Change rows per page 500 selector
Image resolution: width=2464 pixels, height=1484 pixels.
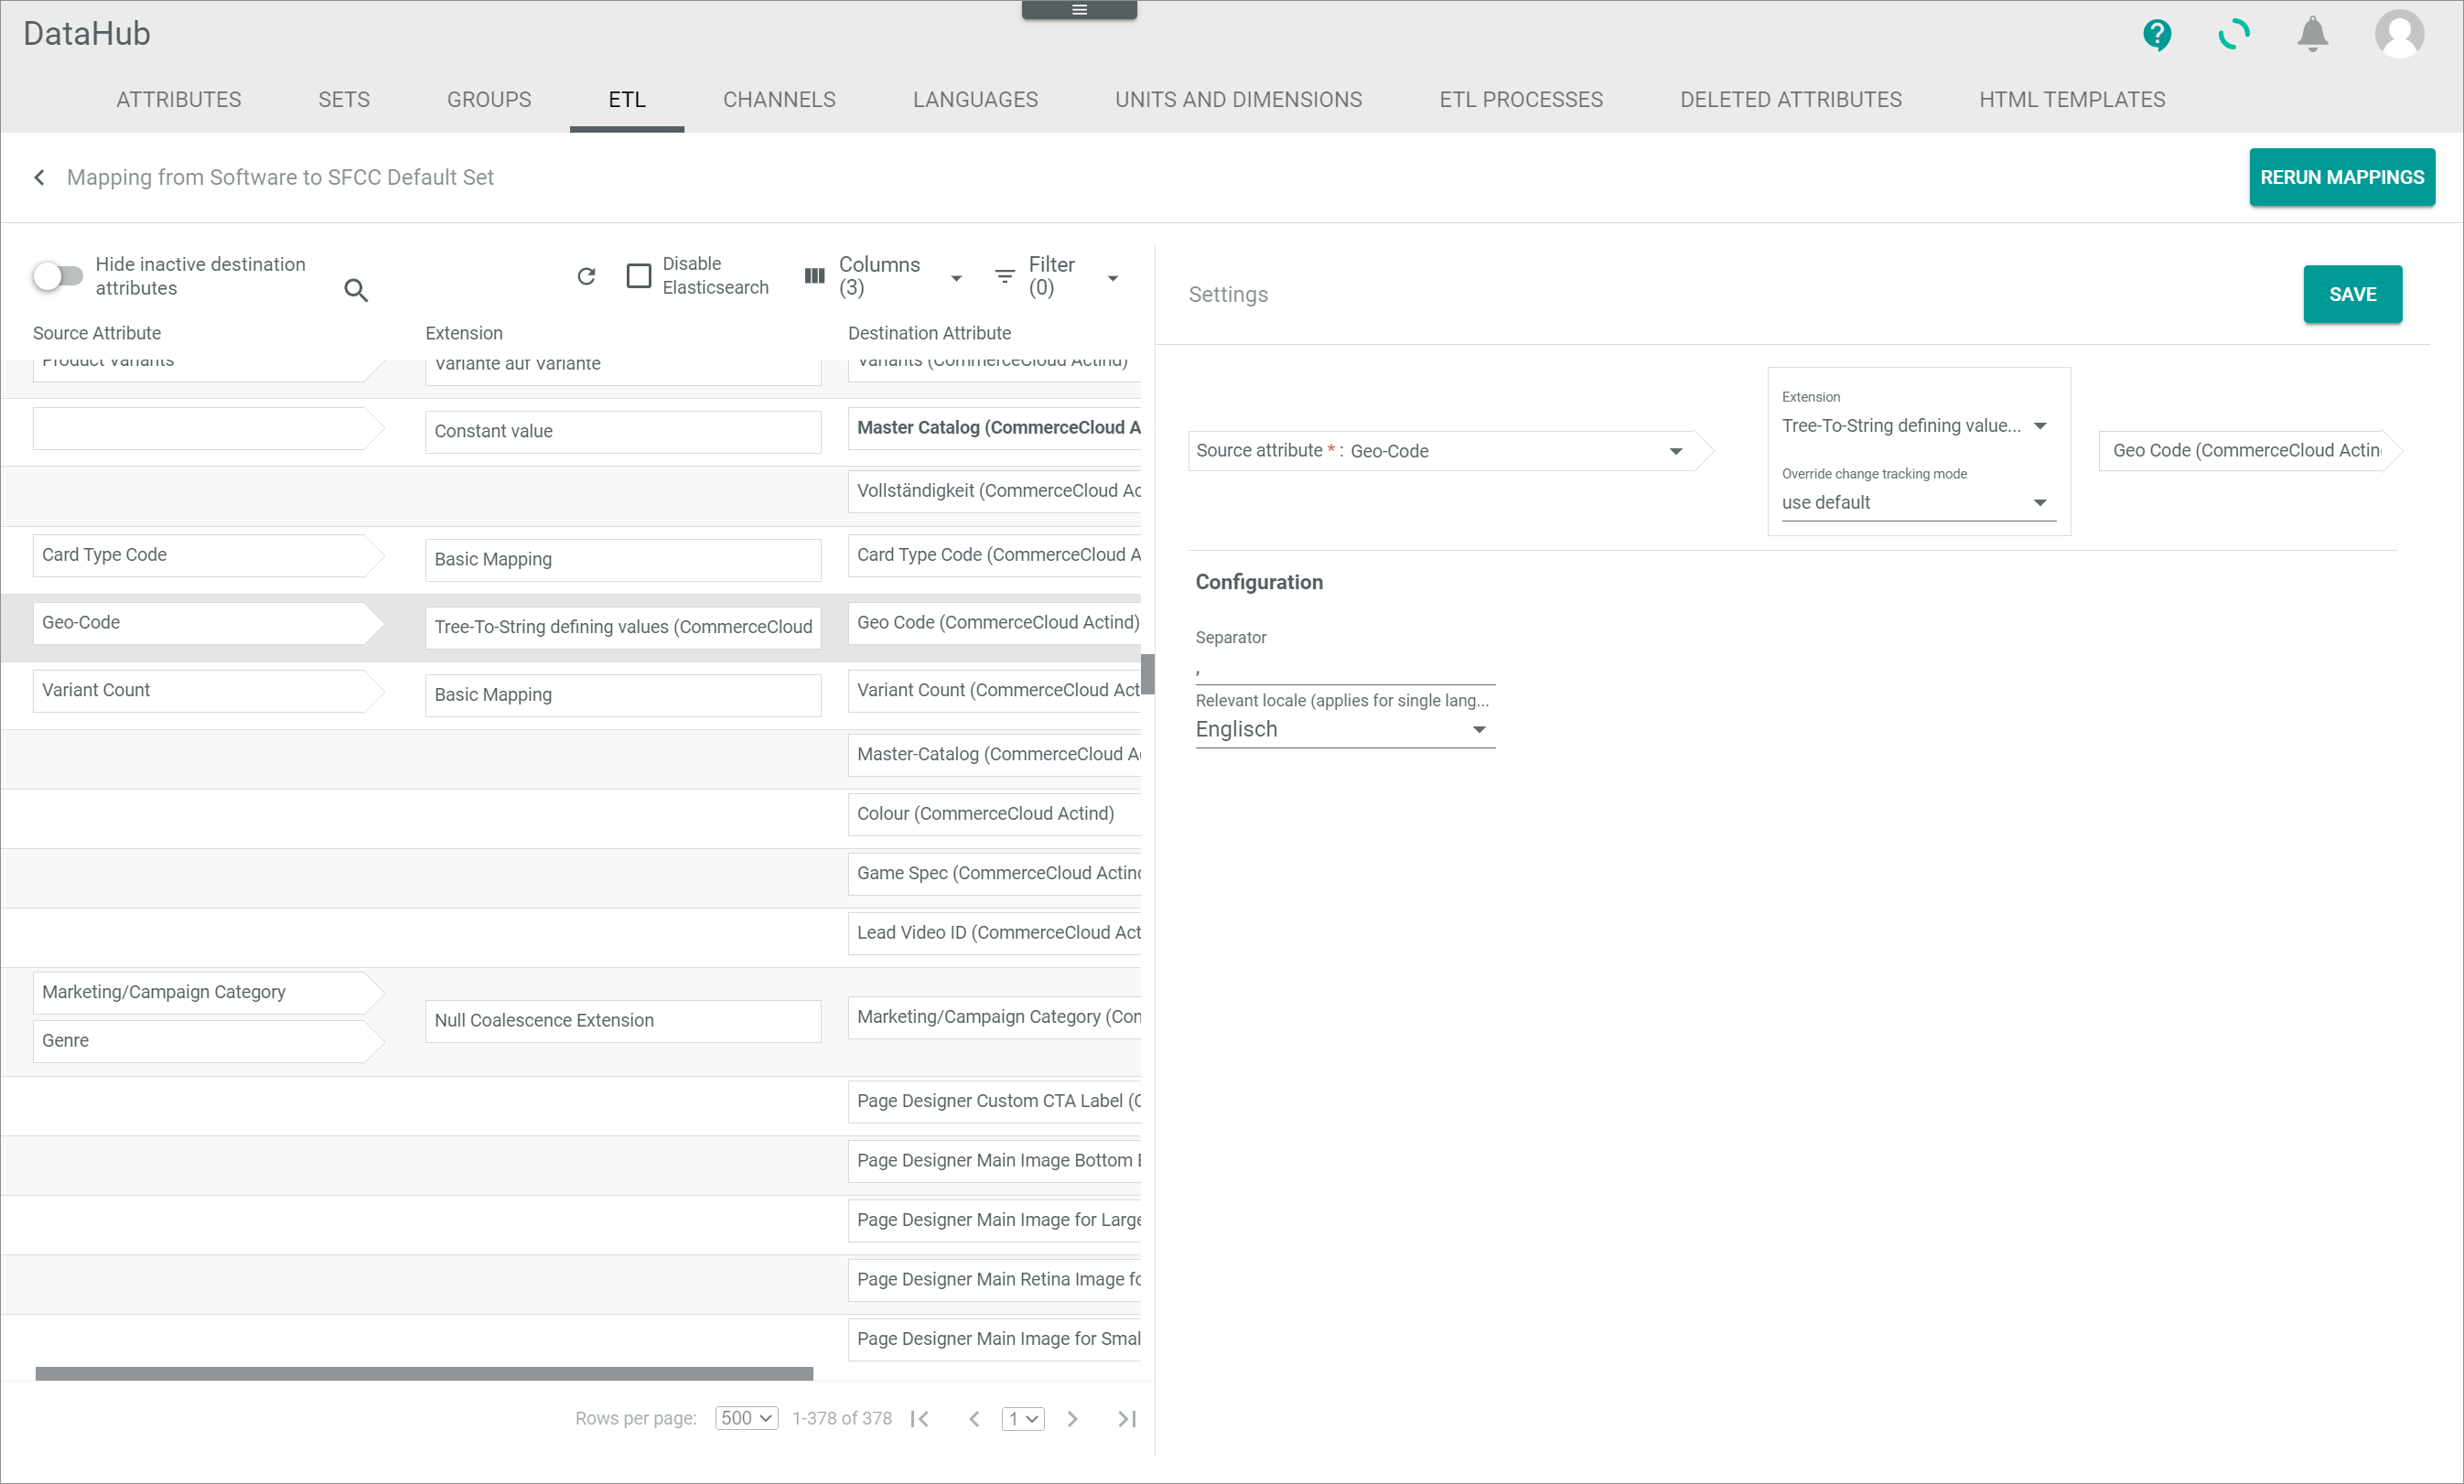[x=746, y=1419]
